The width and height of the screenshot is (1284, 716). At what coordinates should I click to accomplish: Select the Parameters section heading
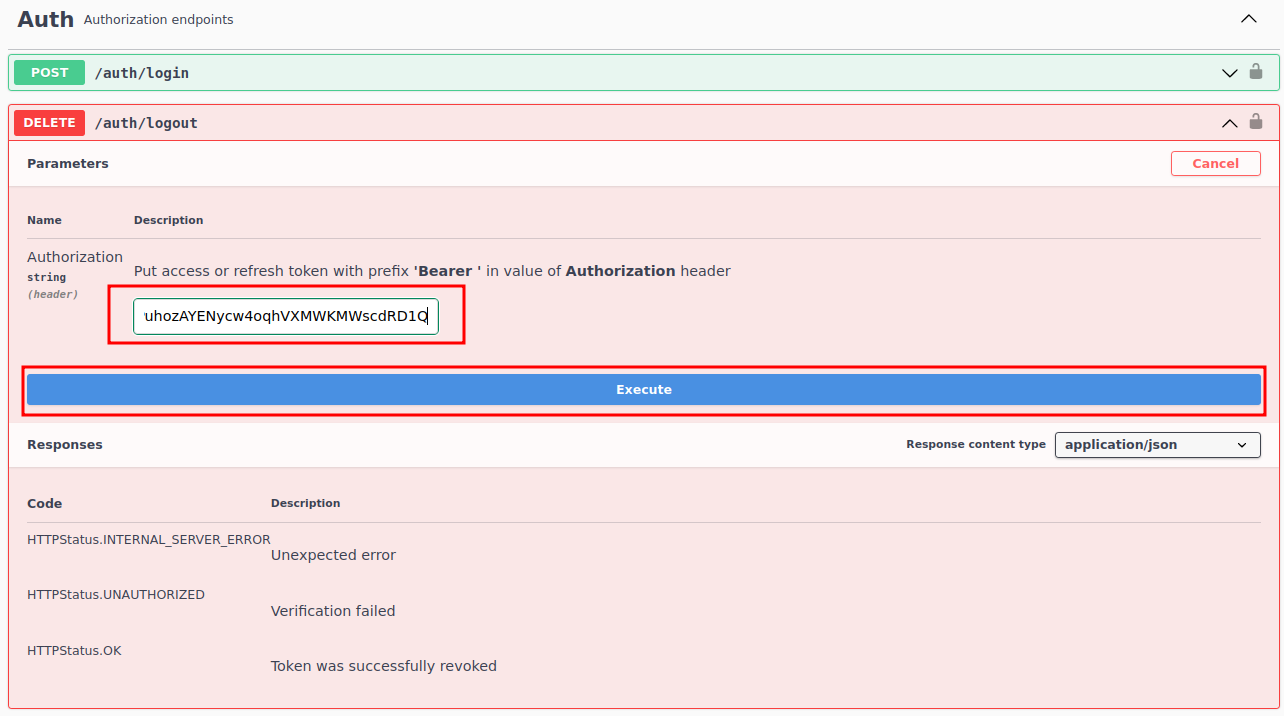tap(68, 164)
